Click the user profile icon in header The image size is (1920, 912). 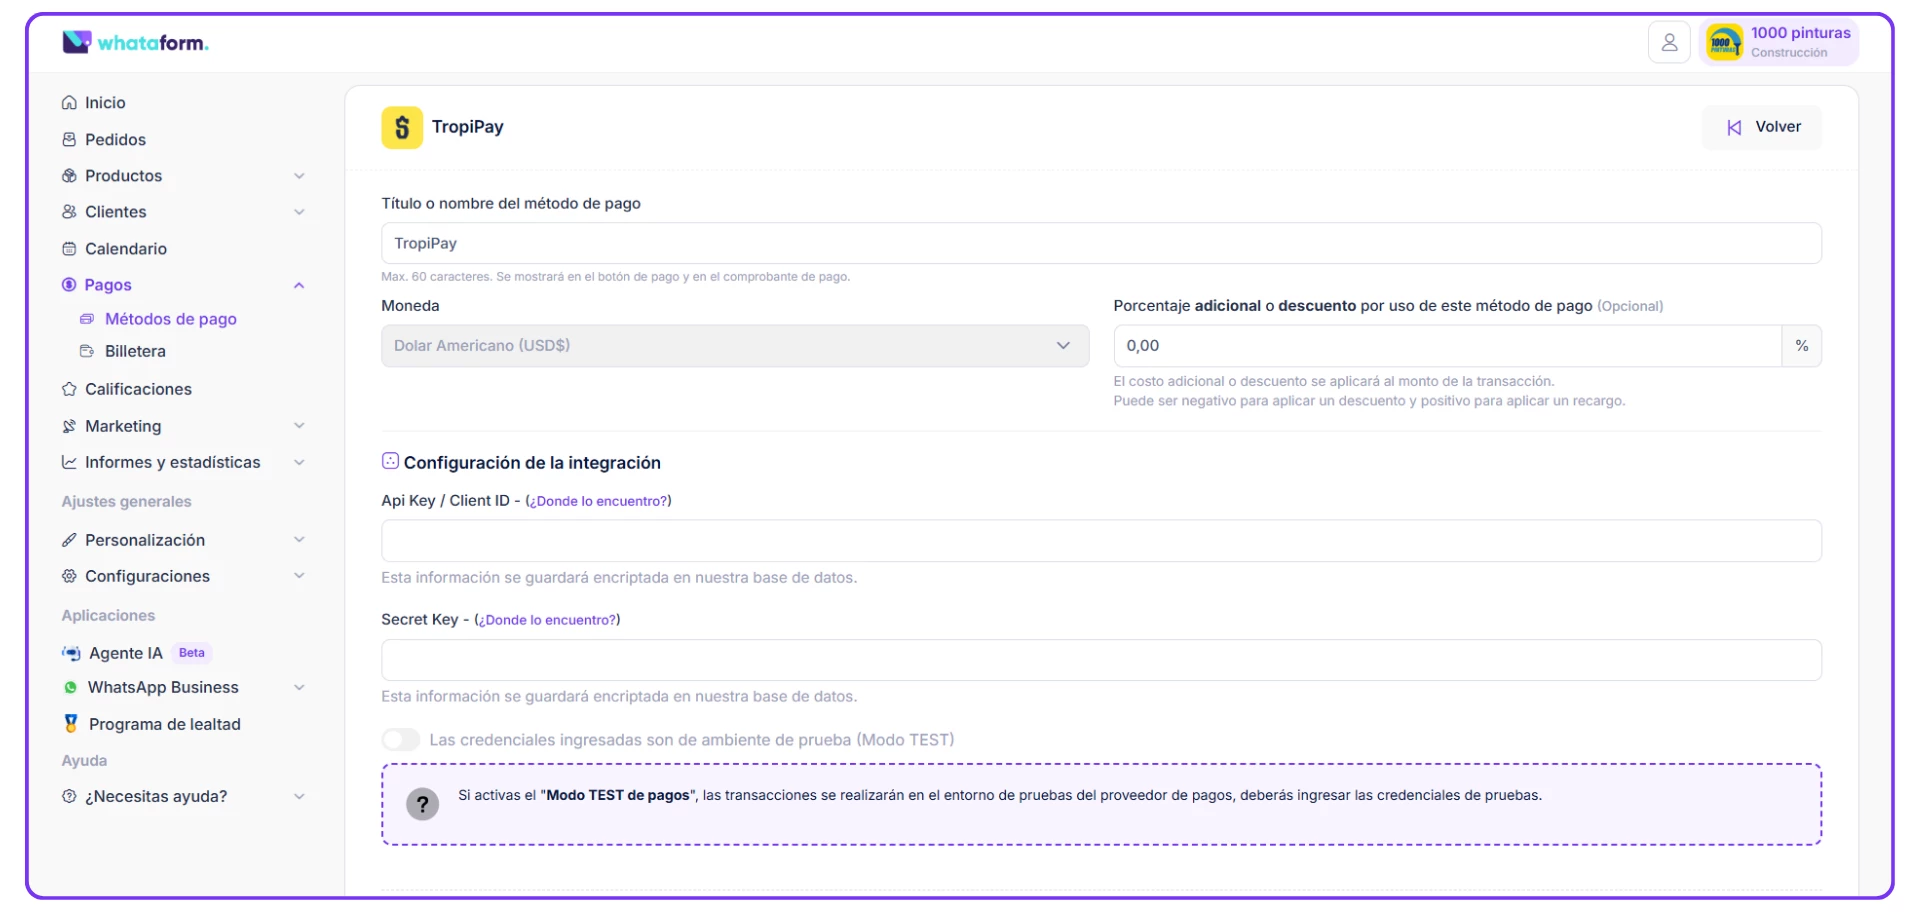[x=1668, y=43]
